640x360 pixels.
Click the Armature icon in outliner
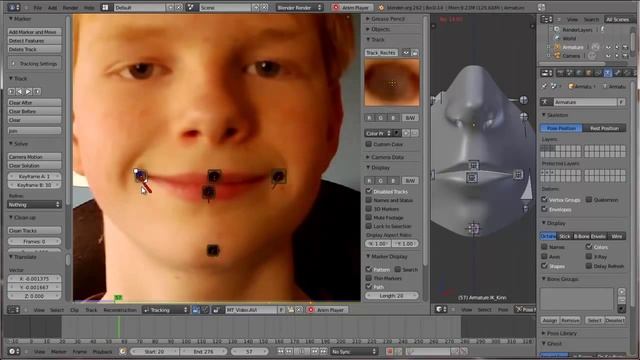tap(557, 47)
